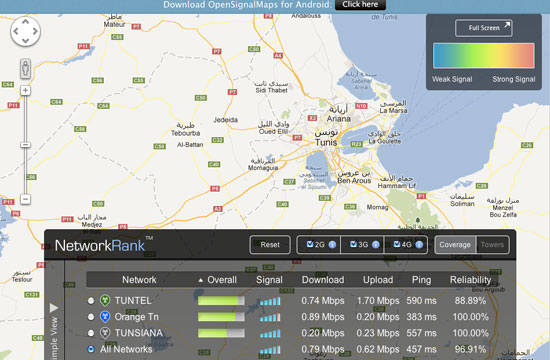This screenshot has height=360, width=550.
Task: Disable the 4G checkbox
Action: click(x=397, y=244)
